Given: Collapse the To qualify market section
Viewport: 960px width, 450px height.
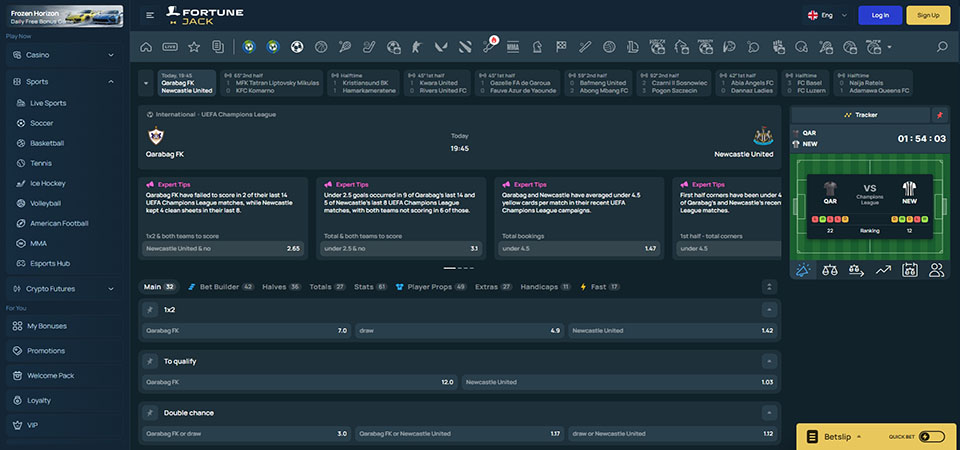Looking at the screenshot, I should (x=769, y=361).
